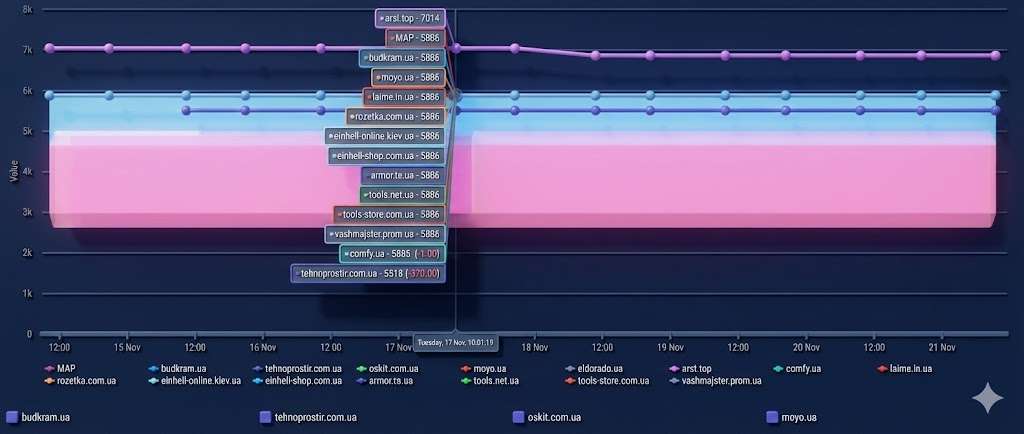Toggle rozetka.com.ua legend entry

pos(80,380)
